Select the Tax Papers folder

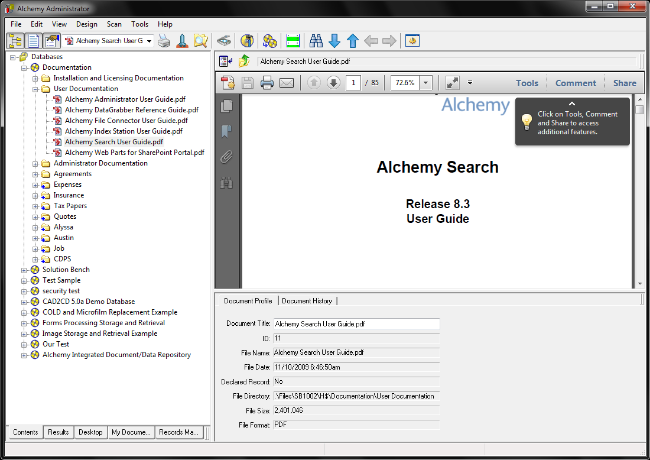(x=70, y=206)
